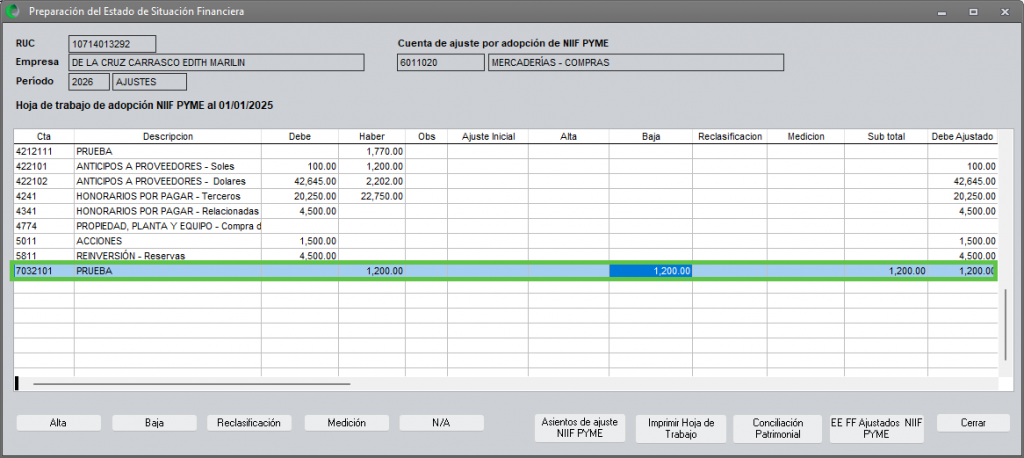Click ANTICIPOS A PROVEEDORES - Soles description
This screenshot has height=458, width=1024.
click(168, 166)
